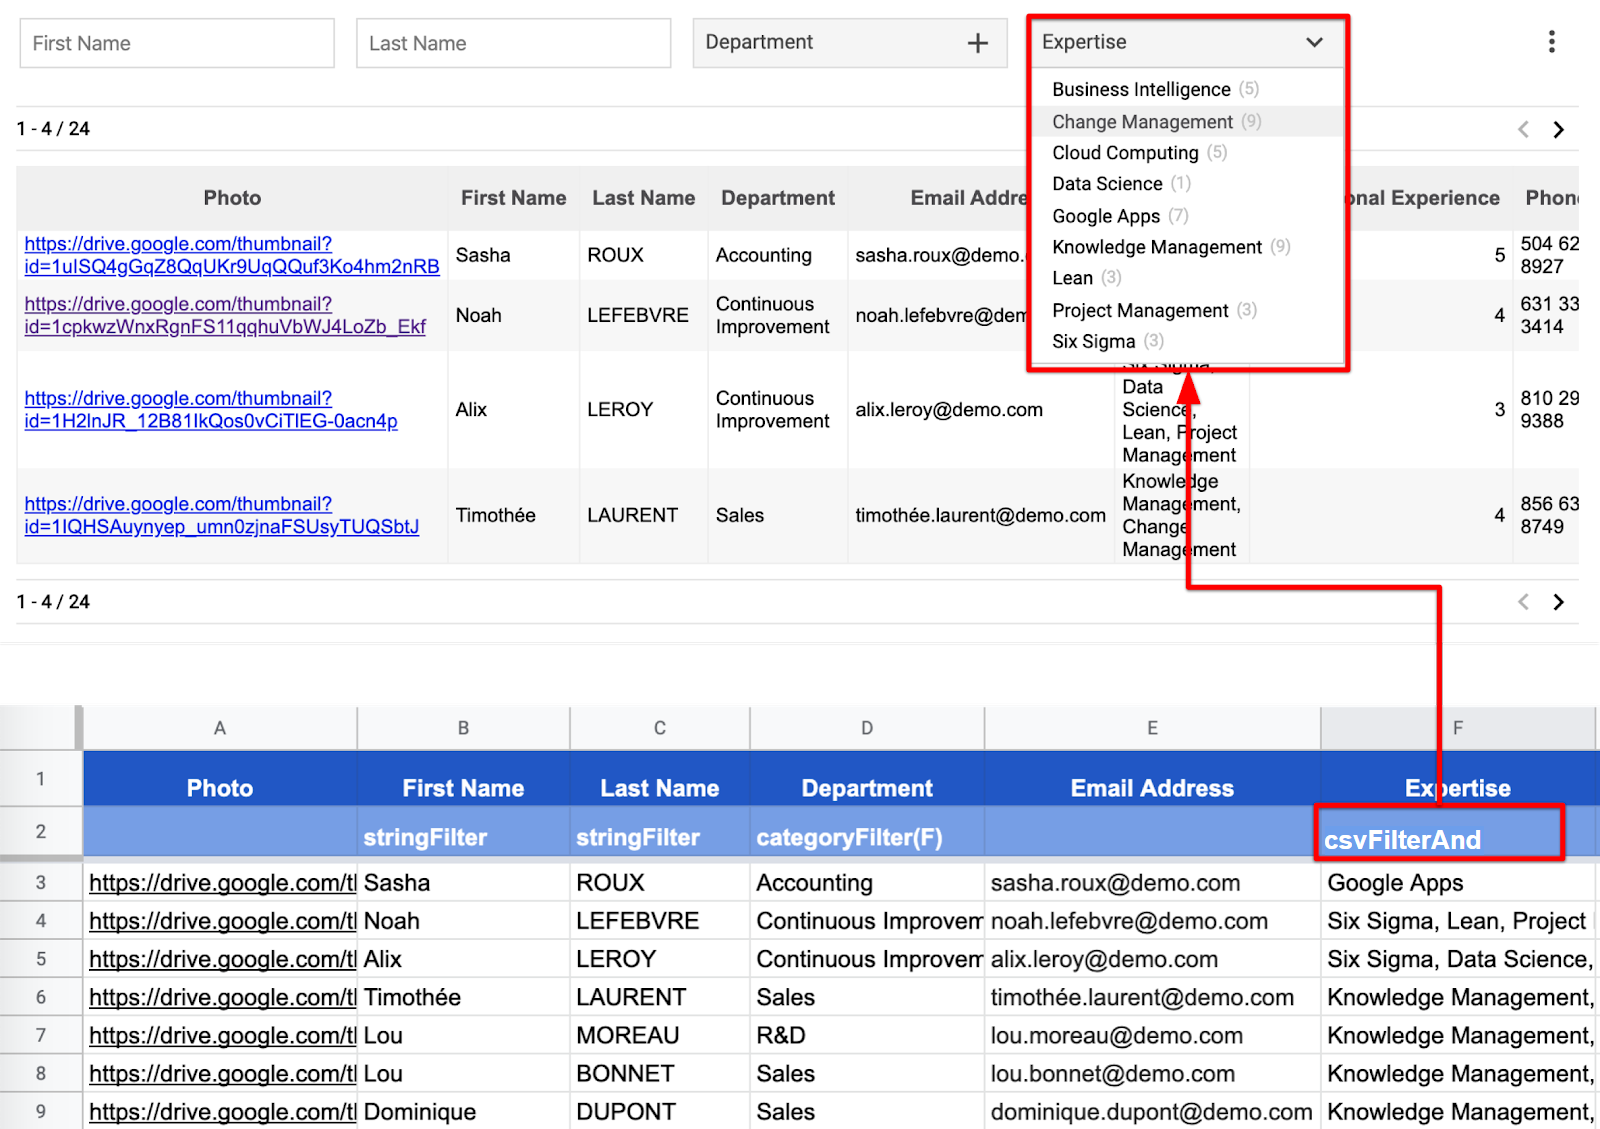1600x1129 pixels.
Task: Open the sheet link in row 3
Action: (x=222, y=883)
